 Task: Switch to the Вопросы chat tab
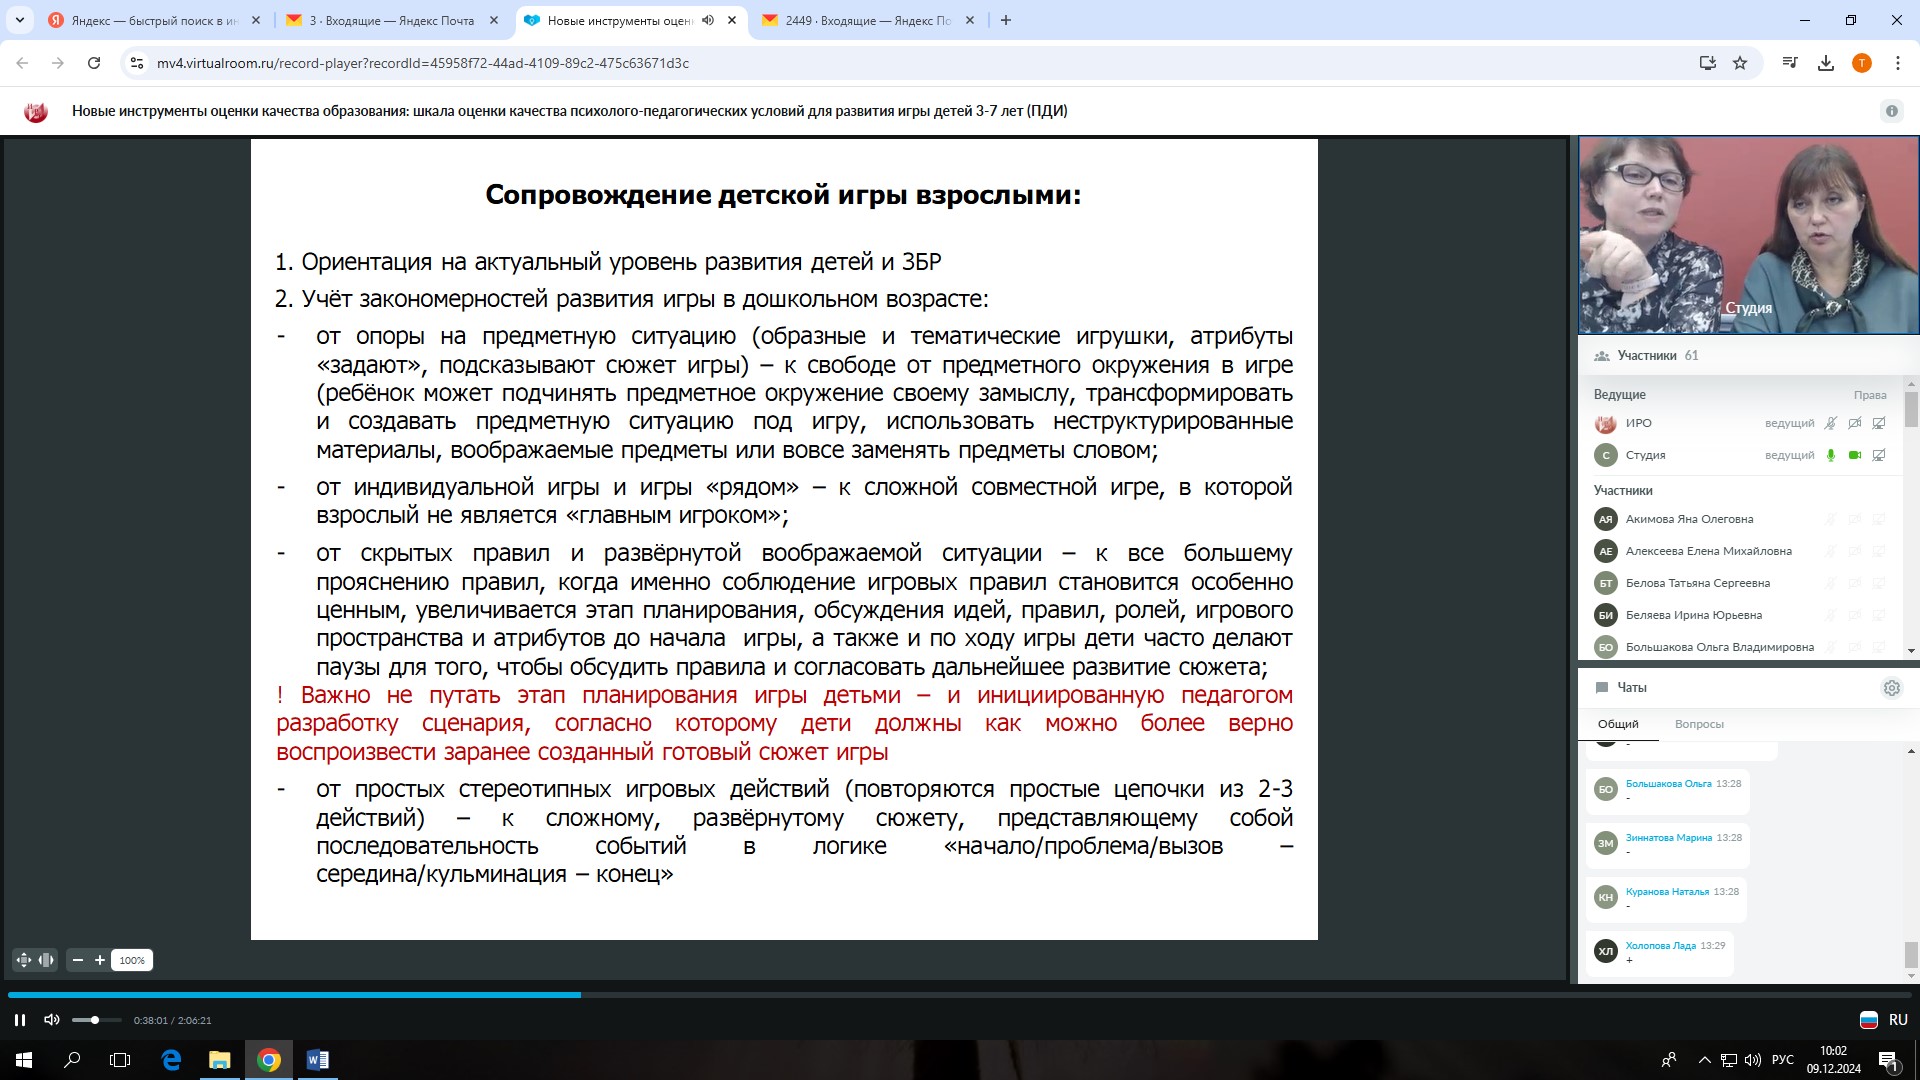pos(1699,724)
